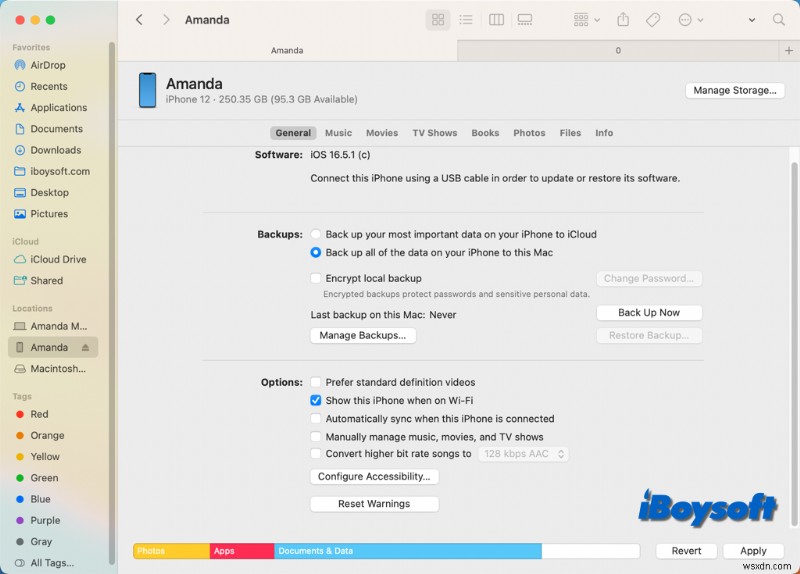Select the Amanda Finder tab
800x574 pixels.
[x=287, y=51]
